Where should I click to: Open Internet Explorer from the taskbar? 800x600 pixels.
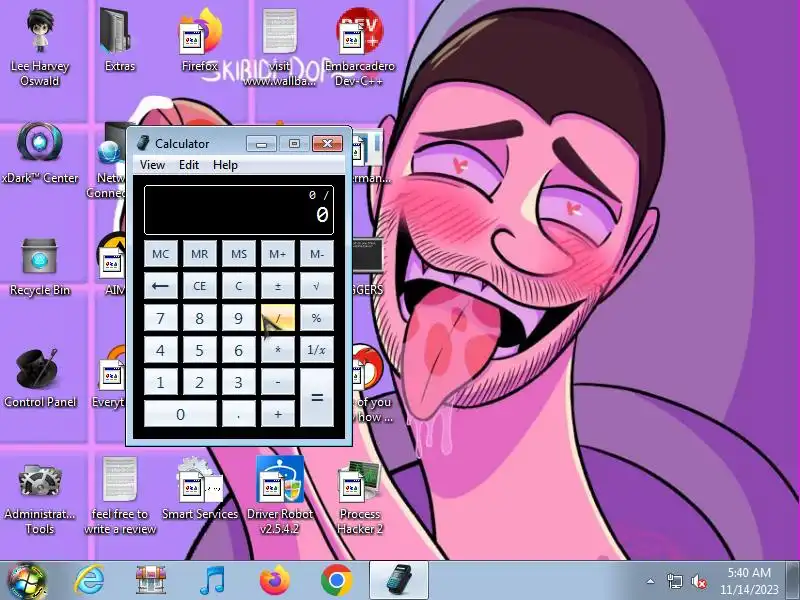[89, 581]
